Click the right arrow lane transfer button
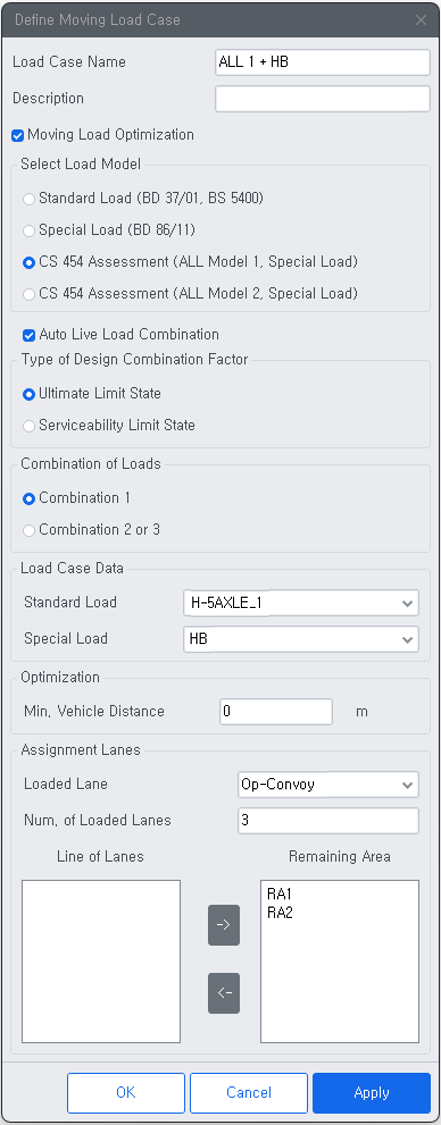The height and width of the screenshot is (1125, 441). point(224,925)
